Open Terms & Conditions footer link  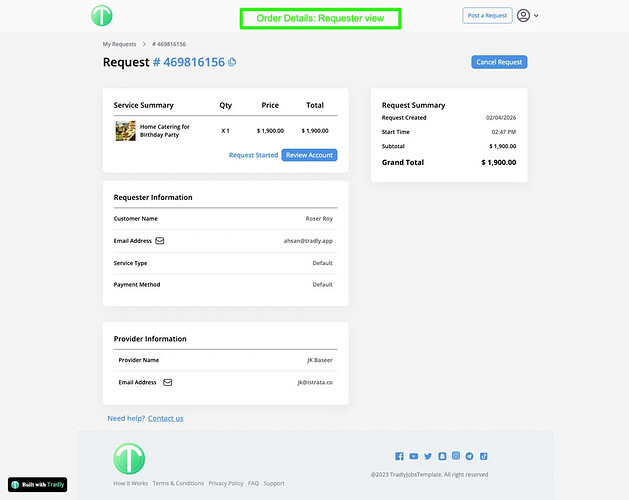click(x=178, y=483)
